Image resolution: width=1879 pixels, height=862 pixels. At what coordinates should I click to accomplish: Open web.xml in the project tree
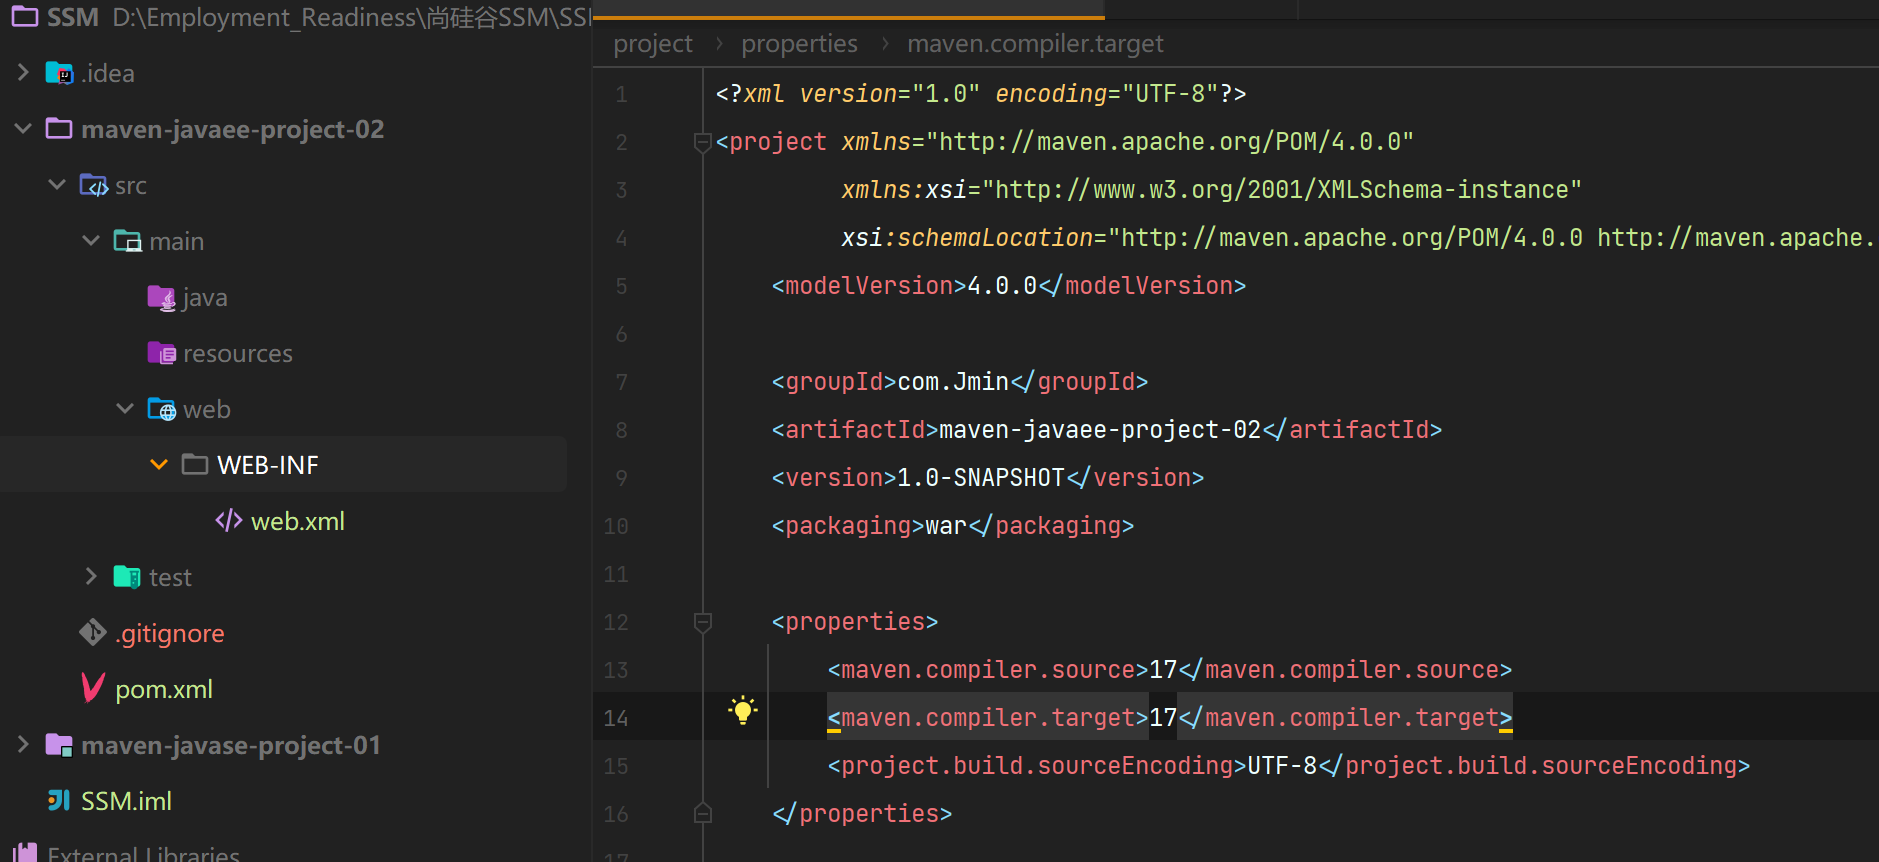point(298,521)
